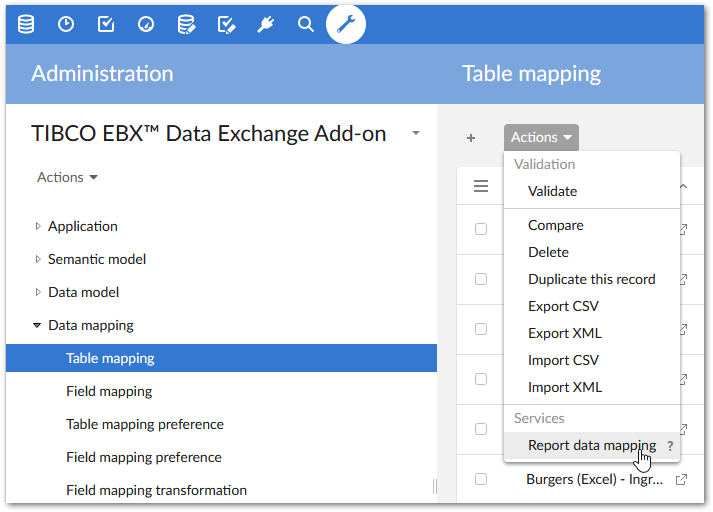Tick the first row checkbox in the table
Viewport: 713px width, 512px height.
pos(481,229)
